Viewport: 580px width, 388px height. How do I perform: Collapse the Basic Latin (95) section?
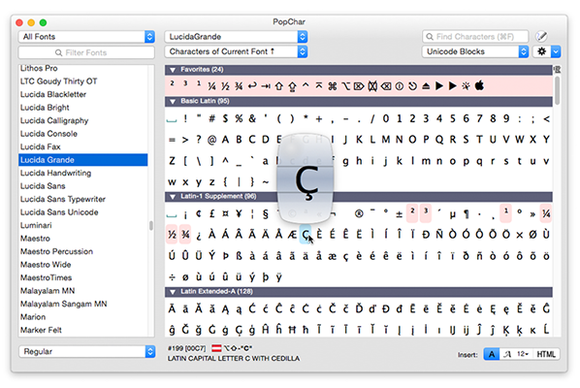coord(172,101)
